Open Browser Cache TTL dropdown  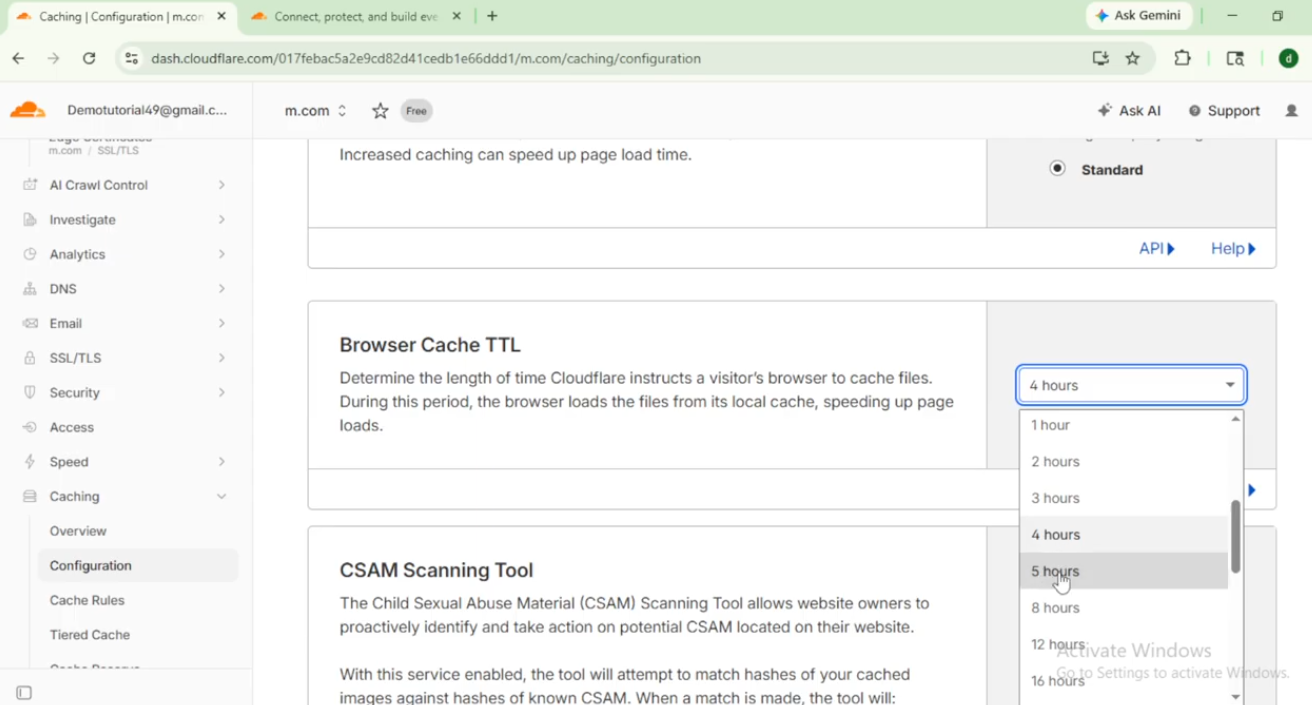tap(1131, 385)
